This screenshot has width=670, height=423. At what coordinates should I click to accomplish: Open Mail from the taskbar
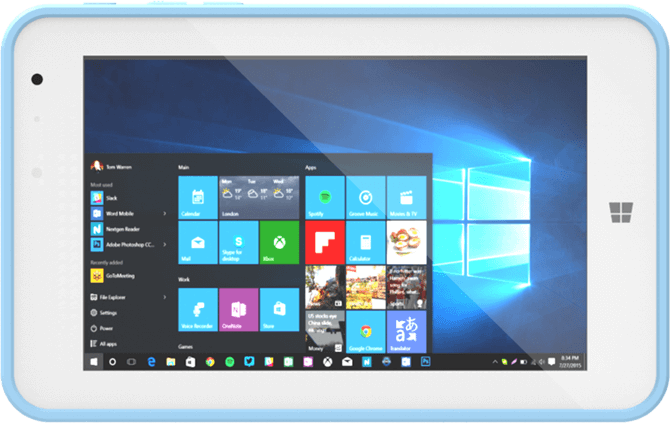pos(347,362)
